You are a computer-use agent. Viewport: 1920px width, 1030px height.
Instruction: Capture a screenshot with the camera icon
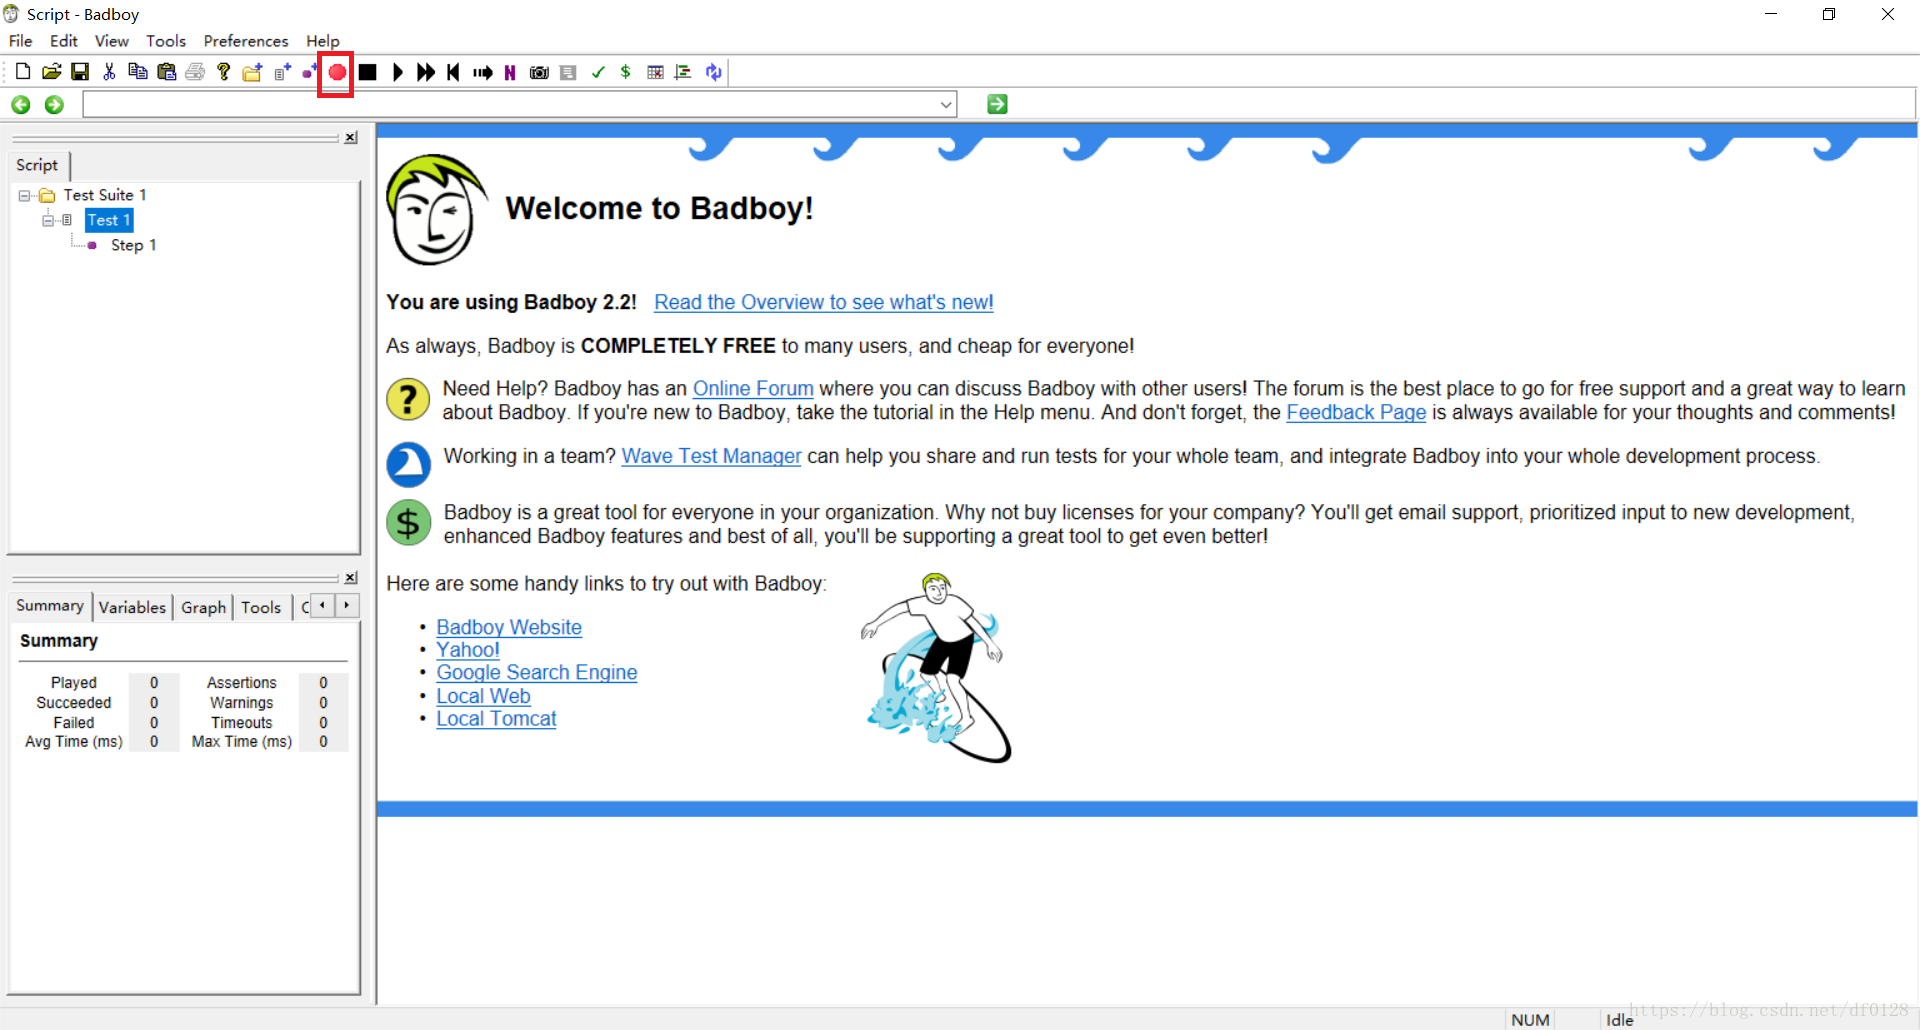tap(539, 72)
